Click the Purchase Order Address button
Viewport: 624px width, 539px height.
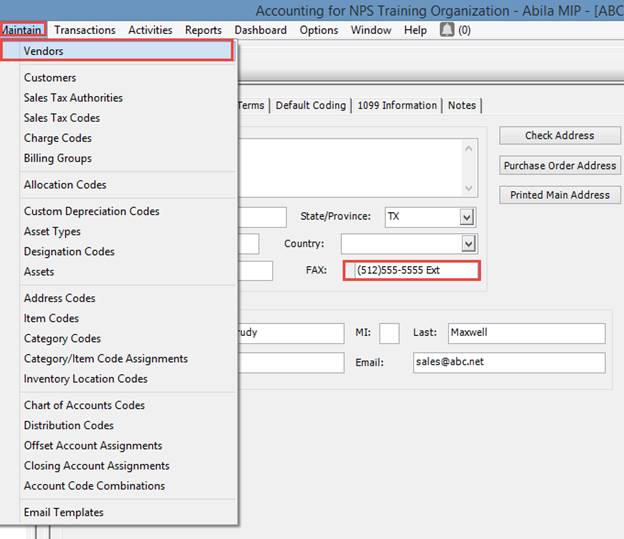coord(560,166)
